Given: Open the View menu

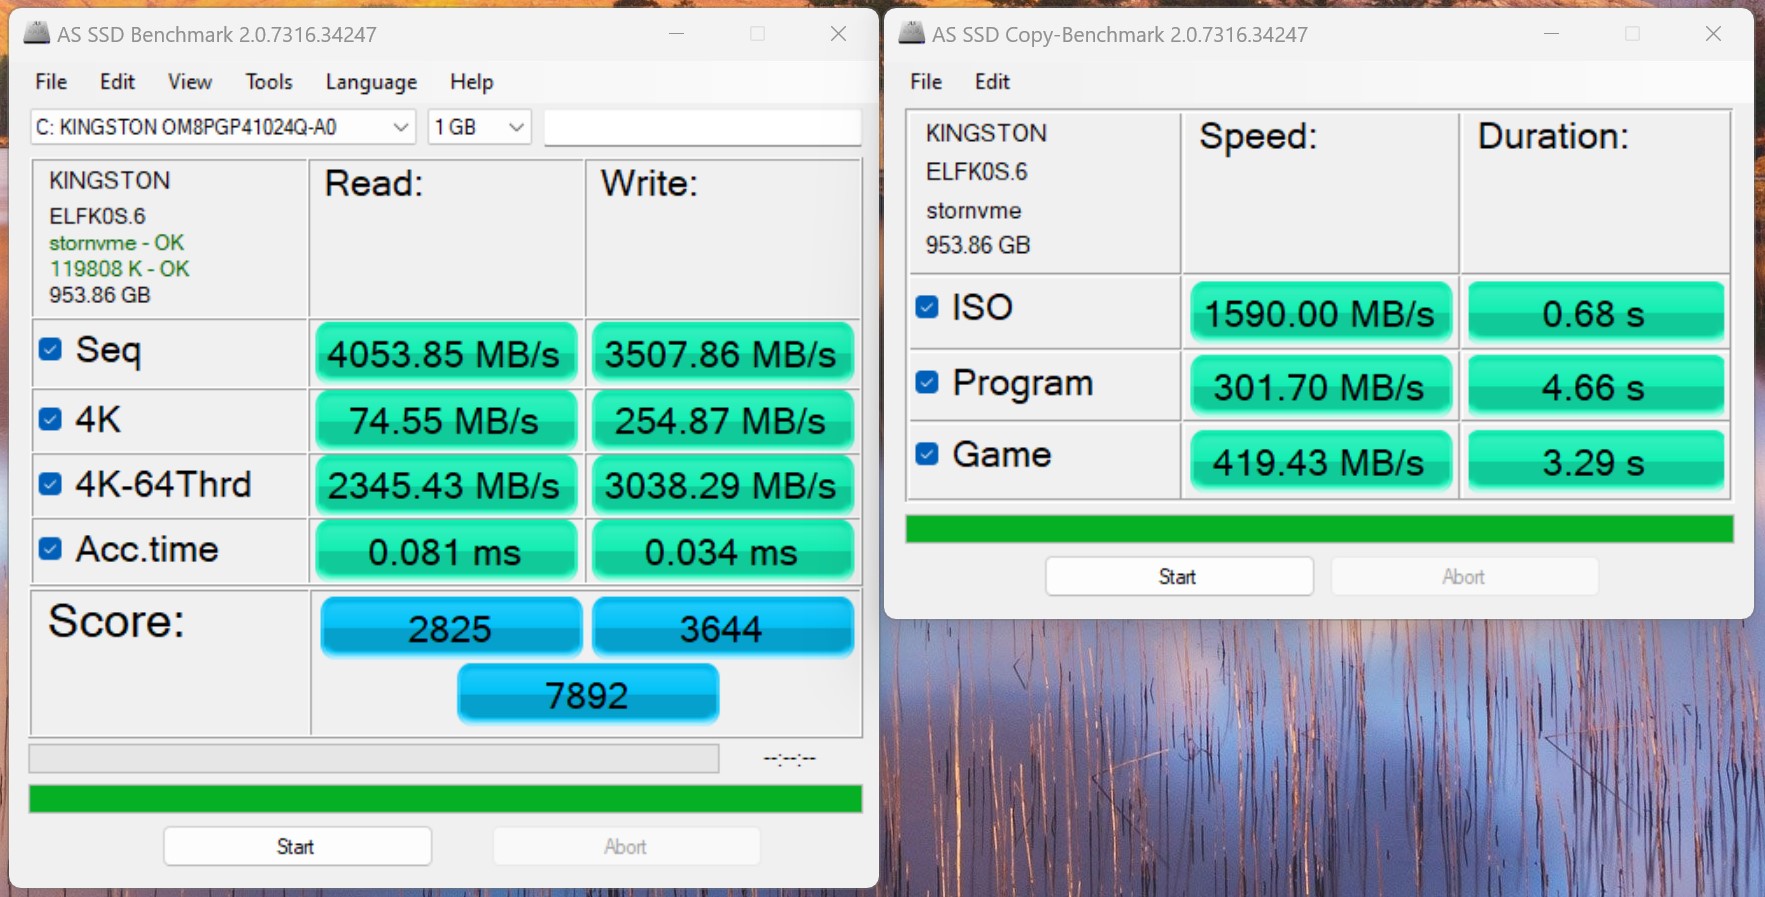Looking at the screenshot, I should click(x=190, y=82).
